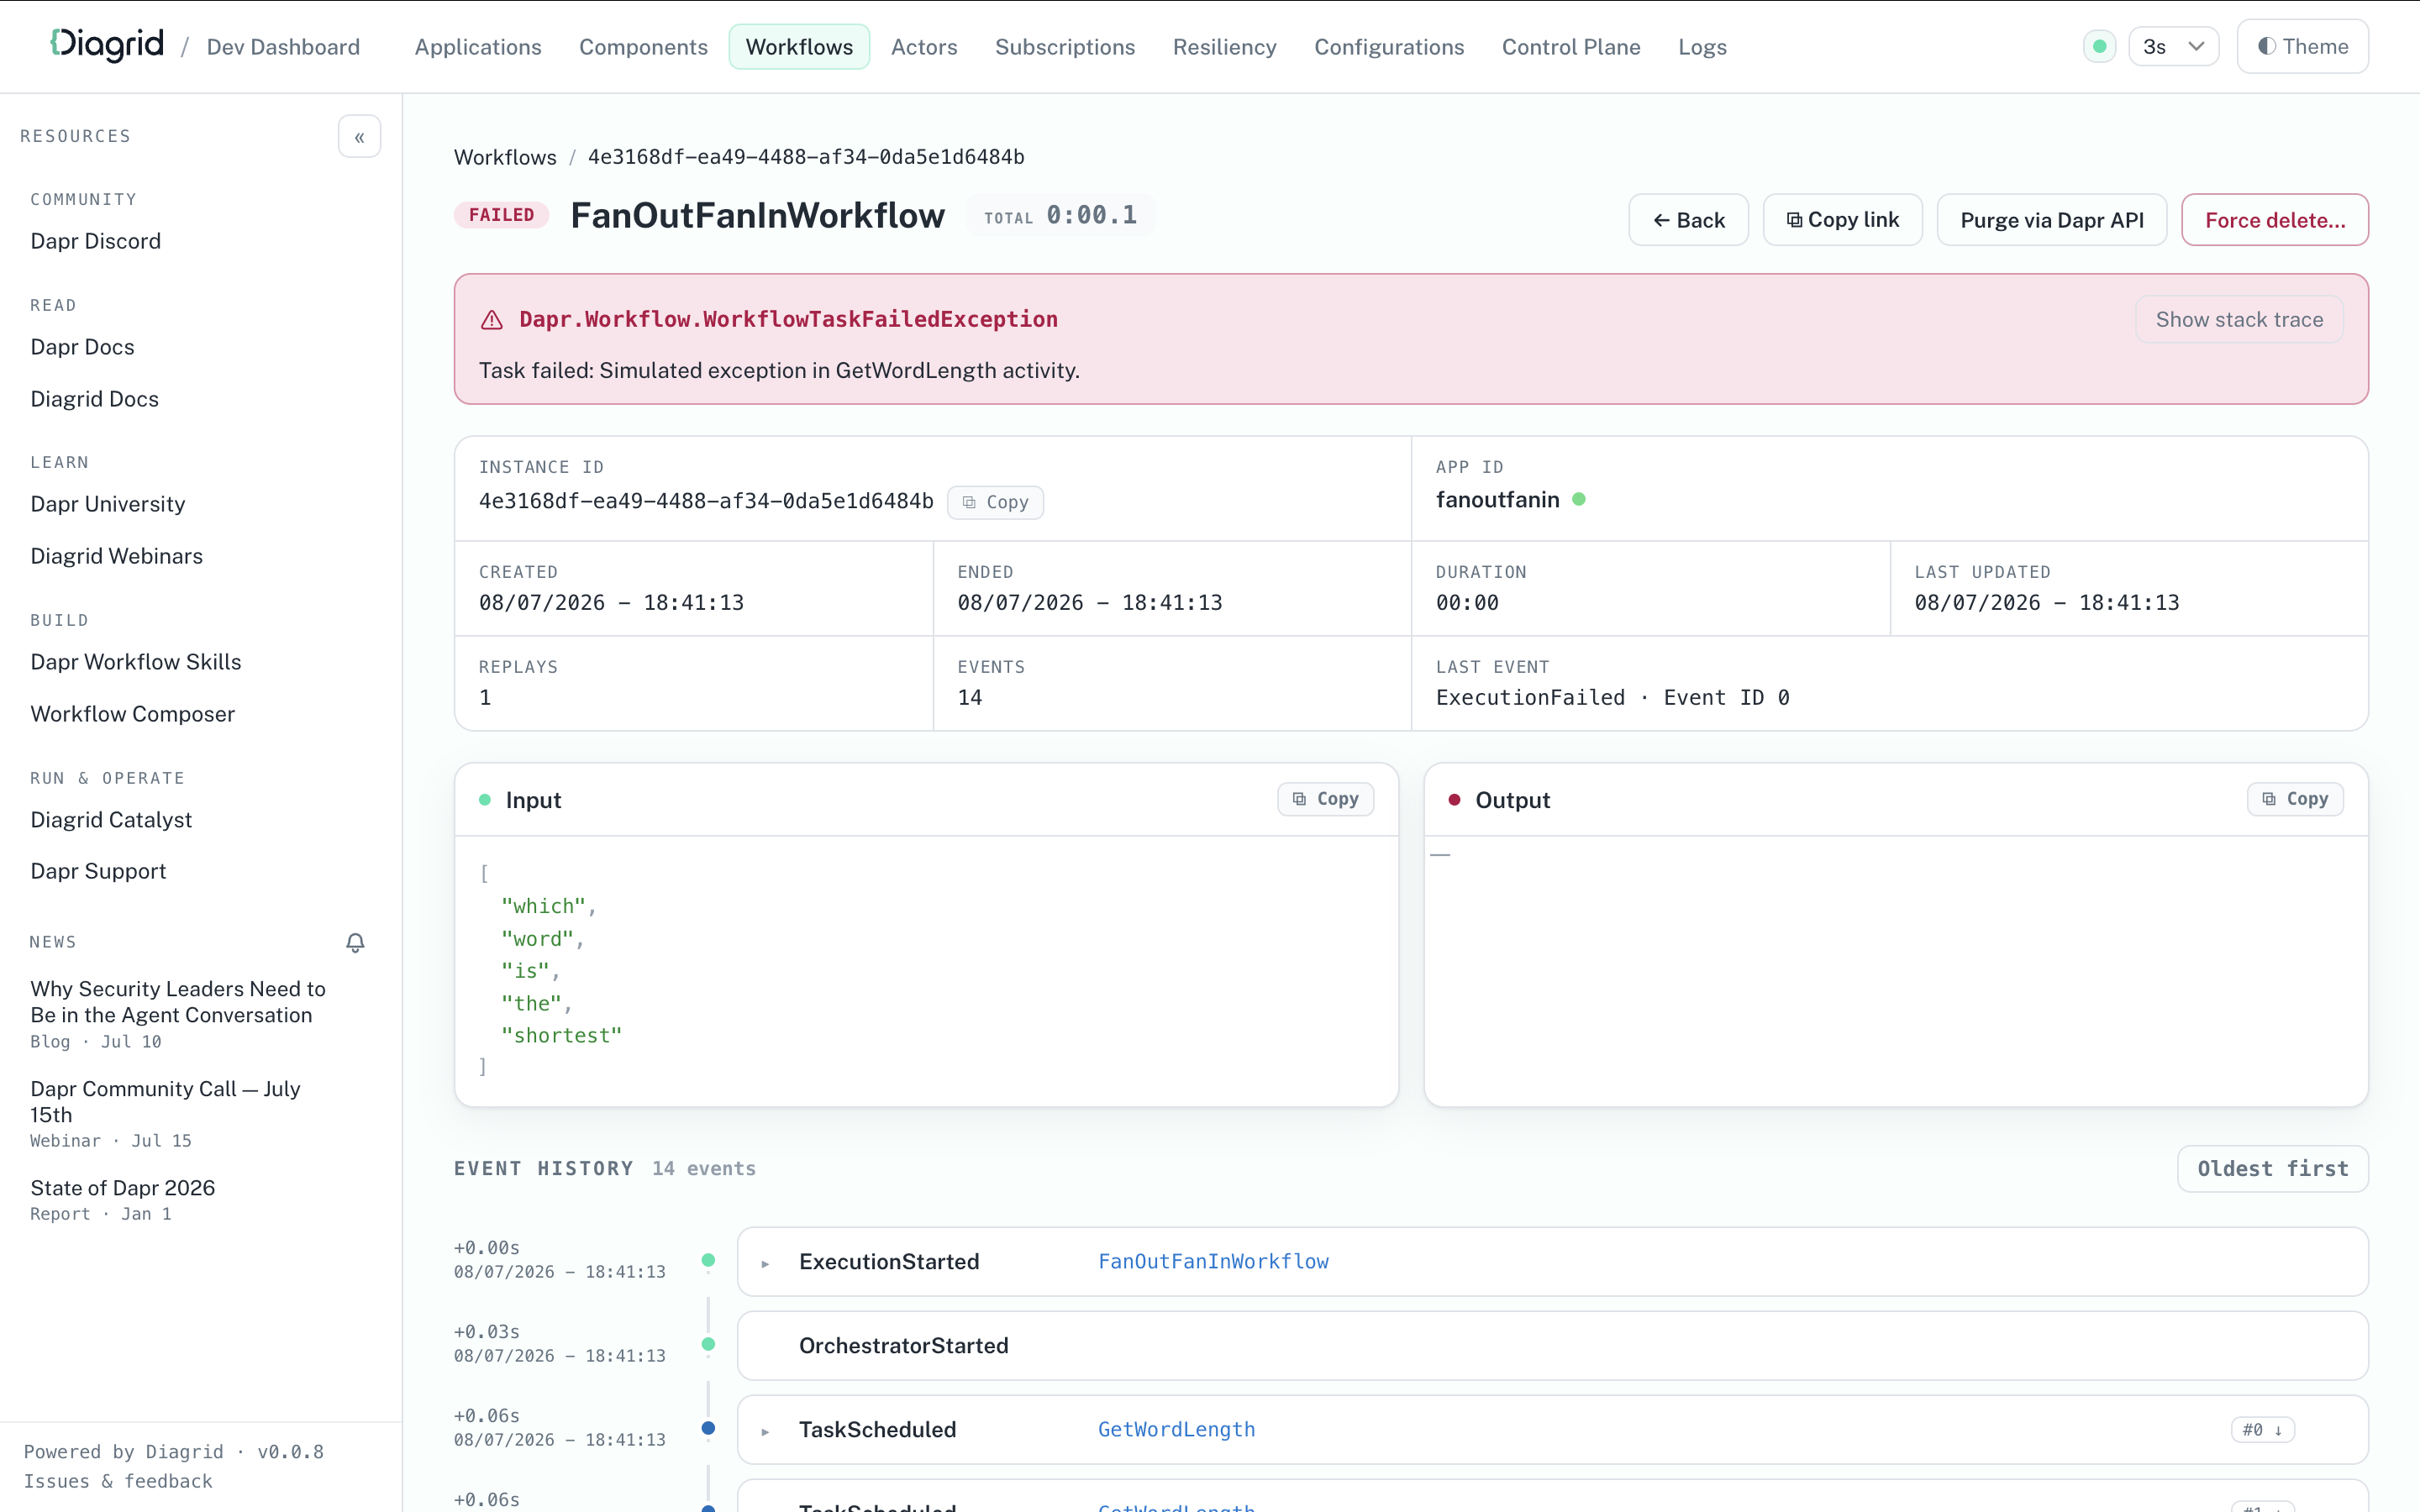Image resolution: width=2420 pixels, height=1512 pixels.
Task: Toggle the Oldest first sort order
Action: click(x=2272, y=1168)
